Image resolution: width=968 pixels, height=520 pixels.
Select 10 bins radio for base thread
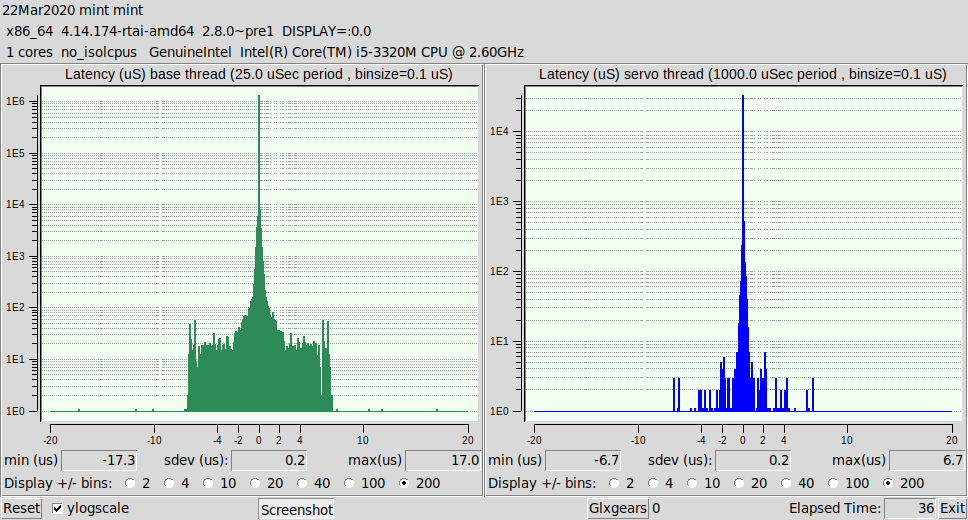pyautogui.click(x=209, y=483)
